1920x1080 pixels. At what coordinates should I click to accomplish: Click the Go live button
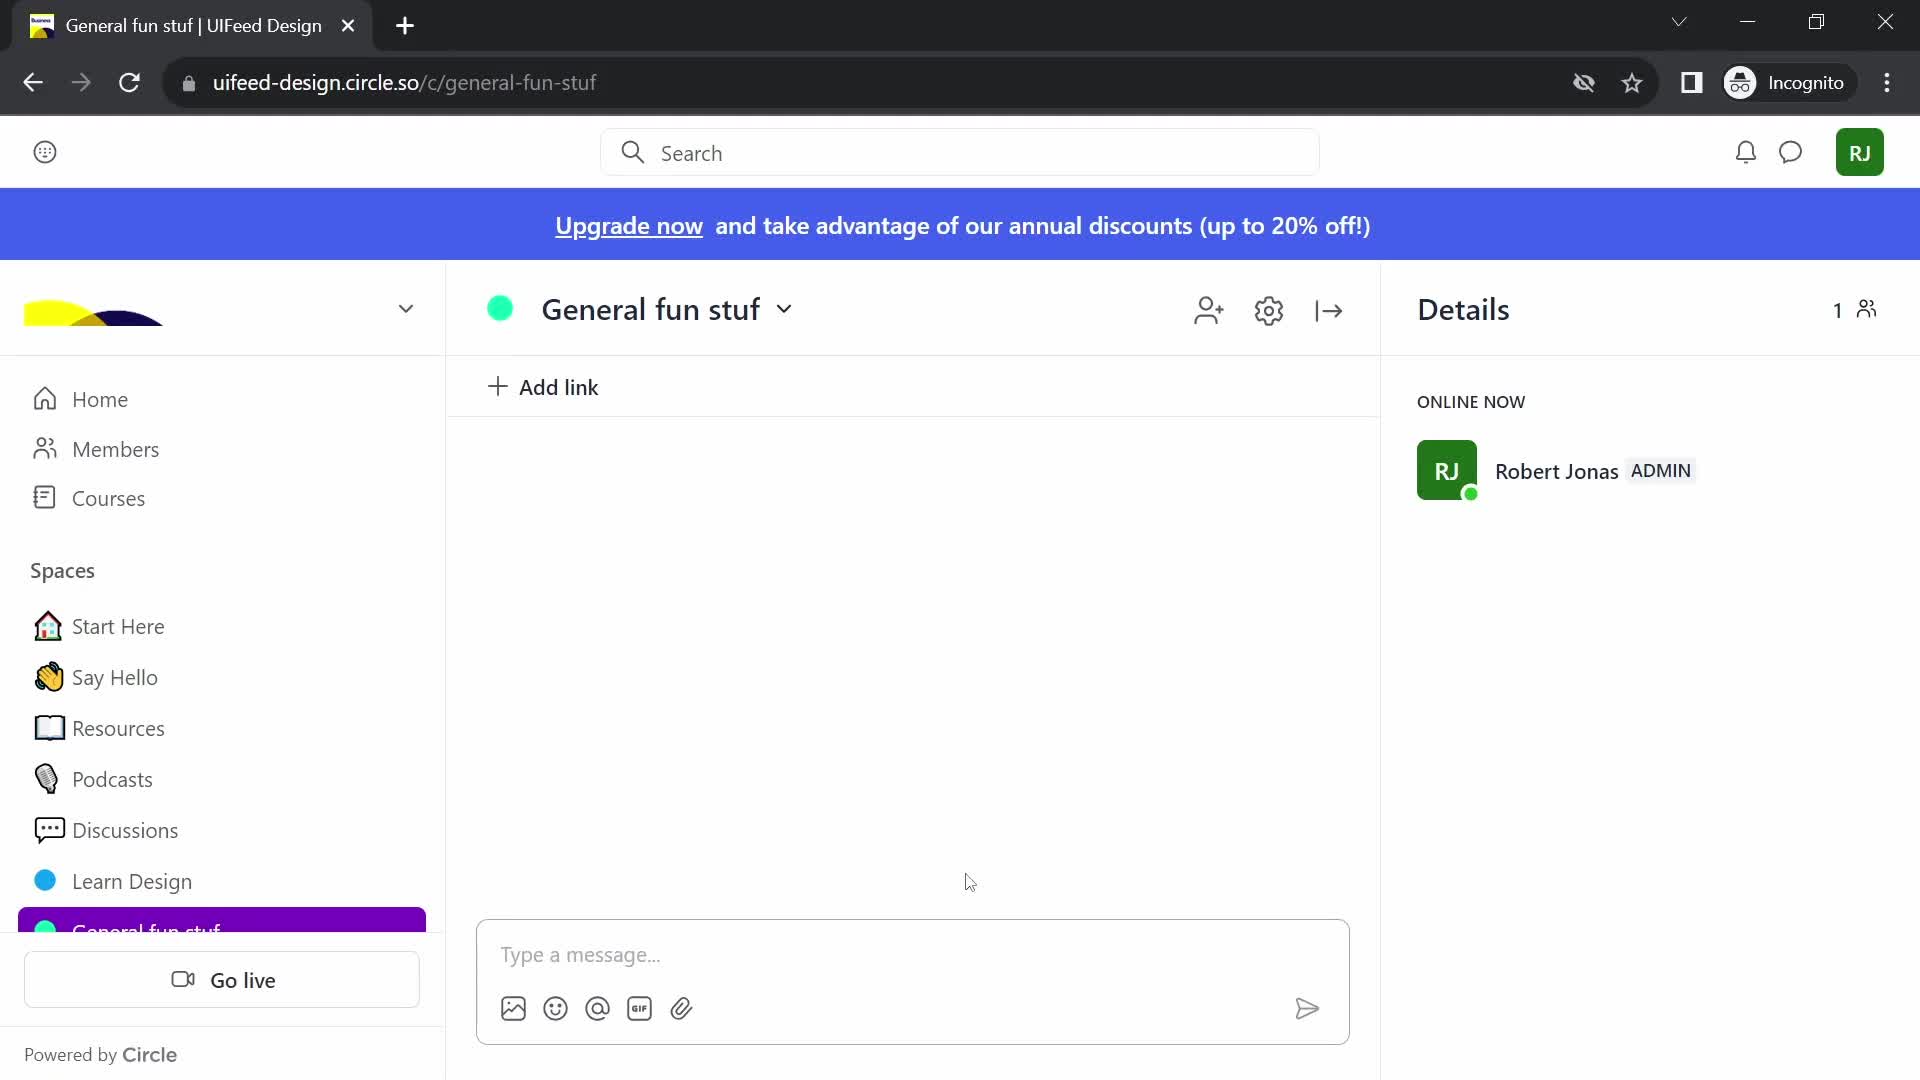222,980
